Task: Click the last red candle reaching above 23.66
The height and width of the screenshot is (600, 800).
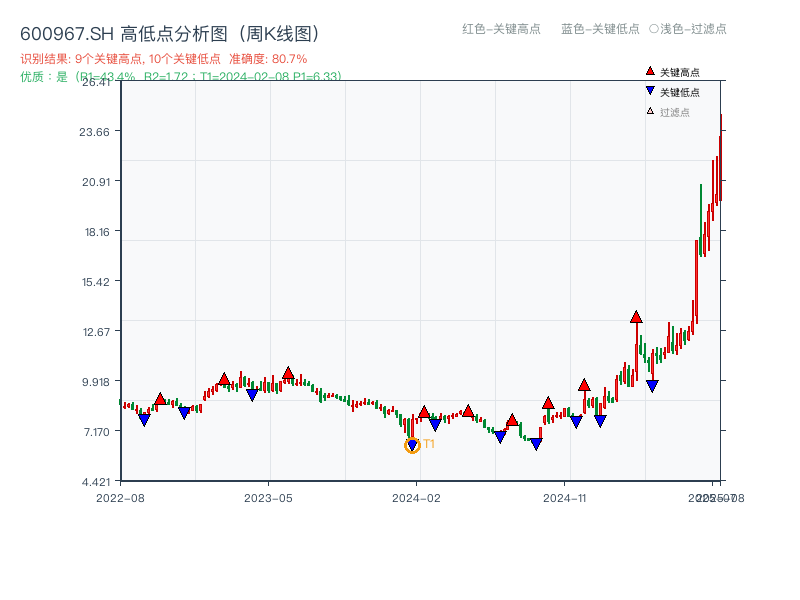Action: pyautogui.click(x=721, y=157)
